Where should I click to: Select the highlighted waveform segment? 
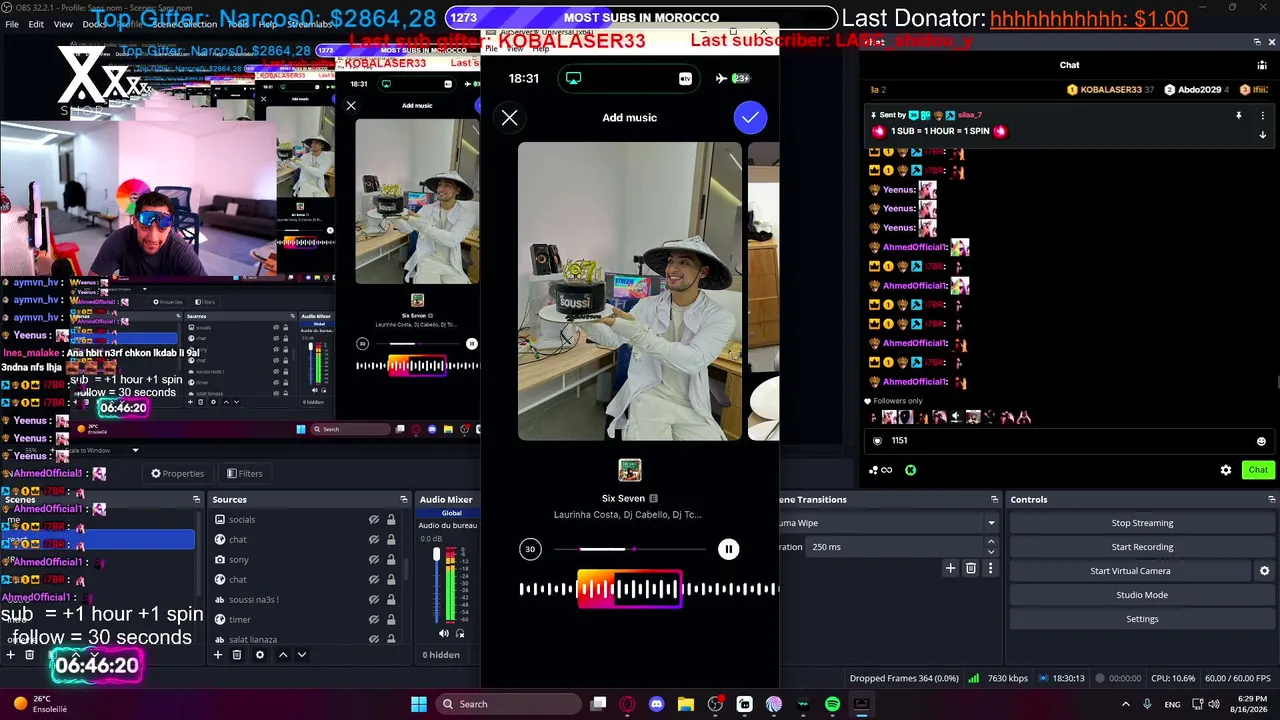pyautogui.click(x=630, y=589)
